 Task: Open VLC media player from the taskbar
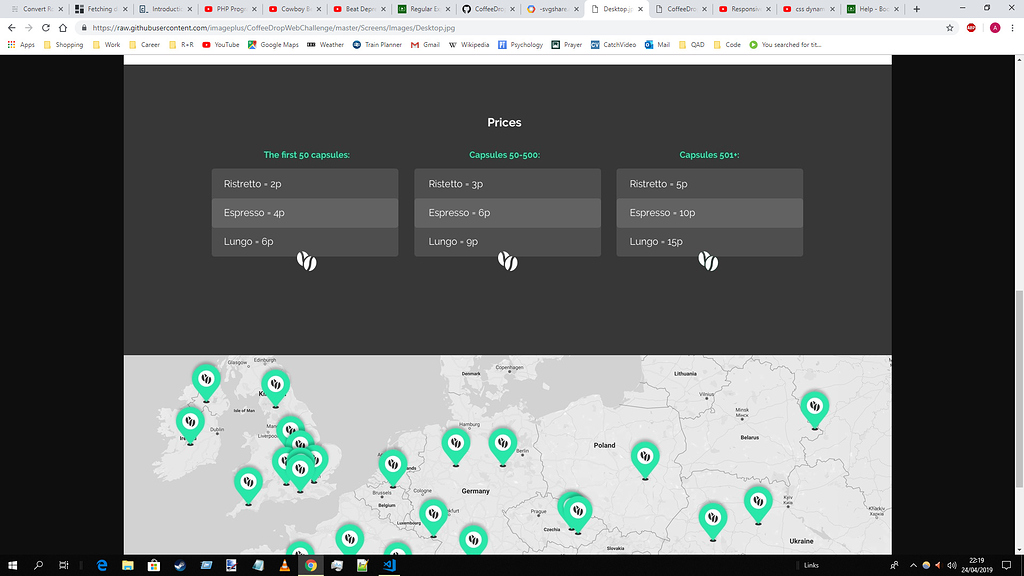pyautogui.click(x=284, y=567)
